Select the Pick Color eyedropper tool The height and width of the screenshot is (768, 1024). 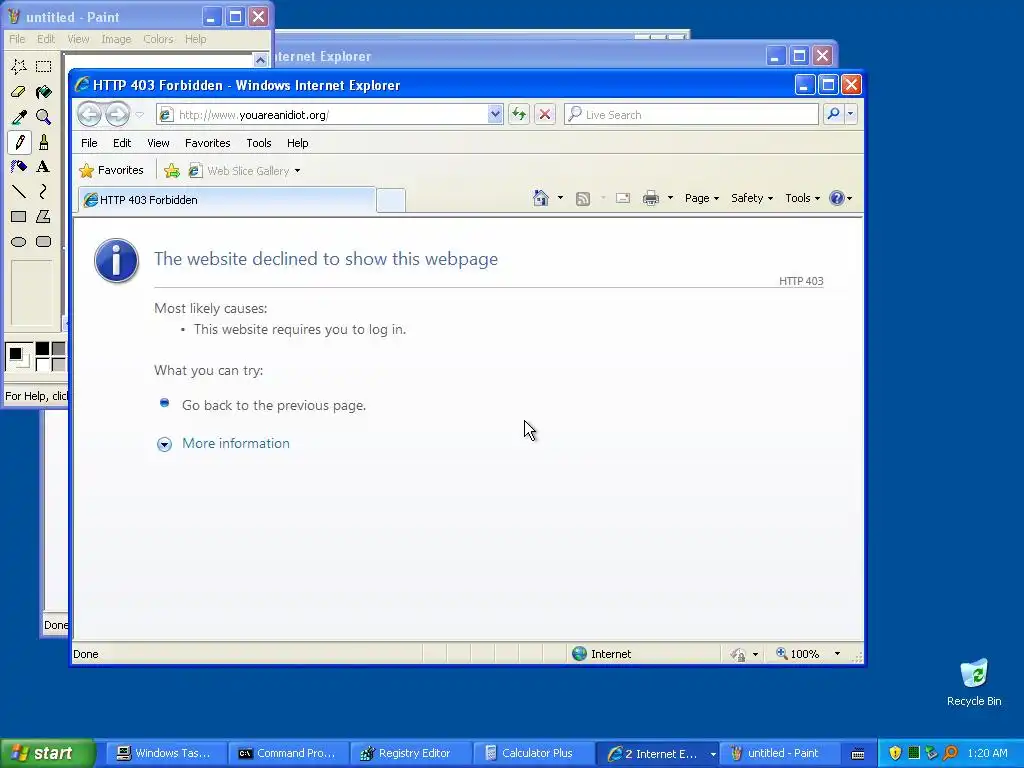pyautogui.click(x=19, y=117)
